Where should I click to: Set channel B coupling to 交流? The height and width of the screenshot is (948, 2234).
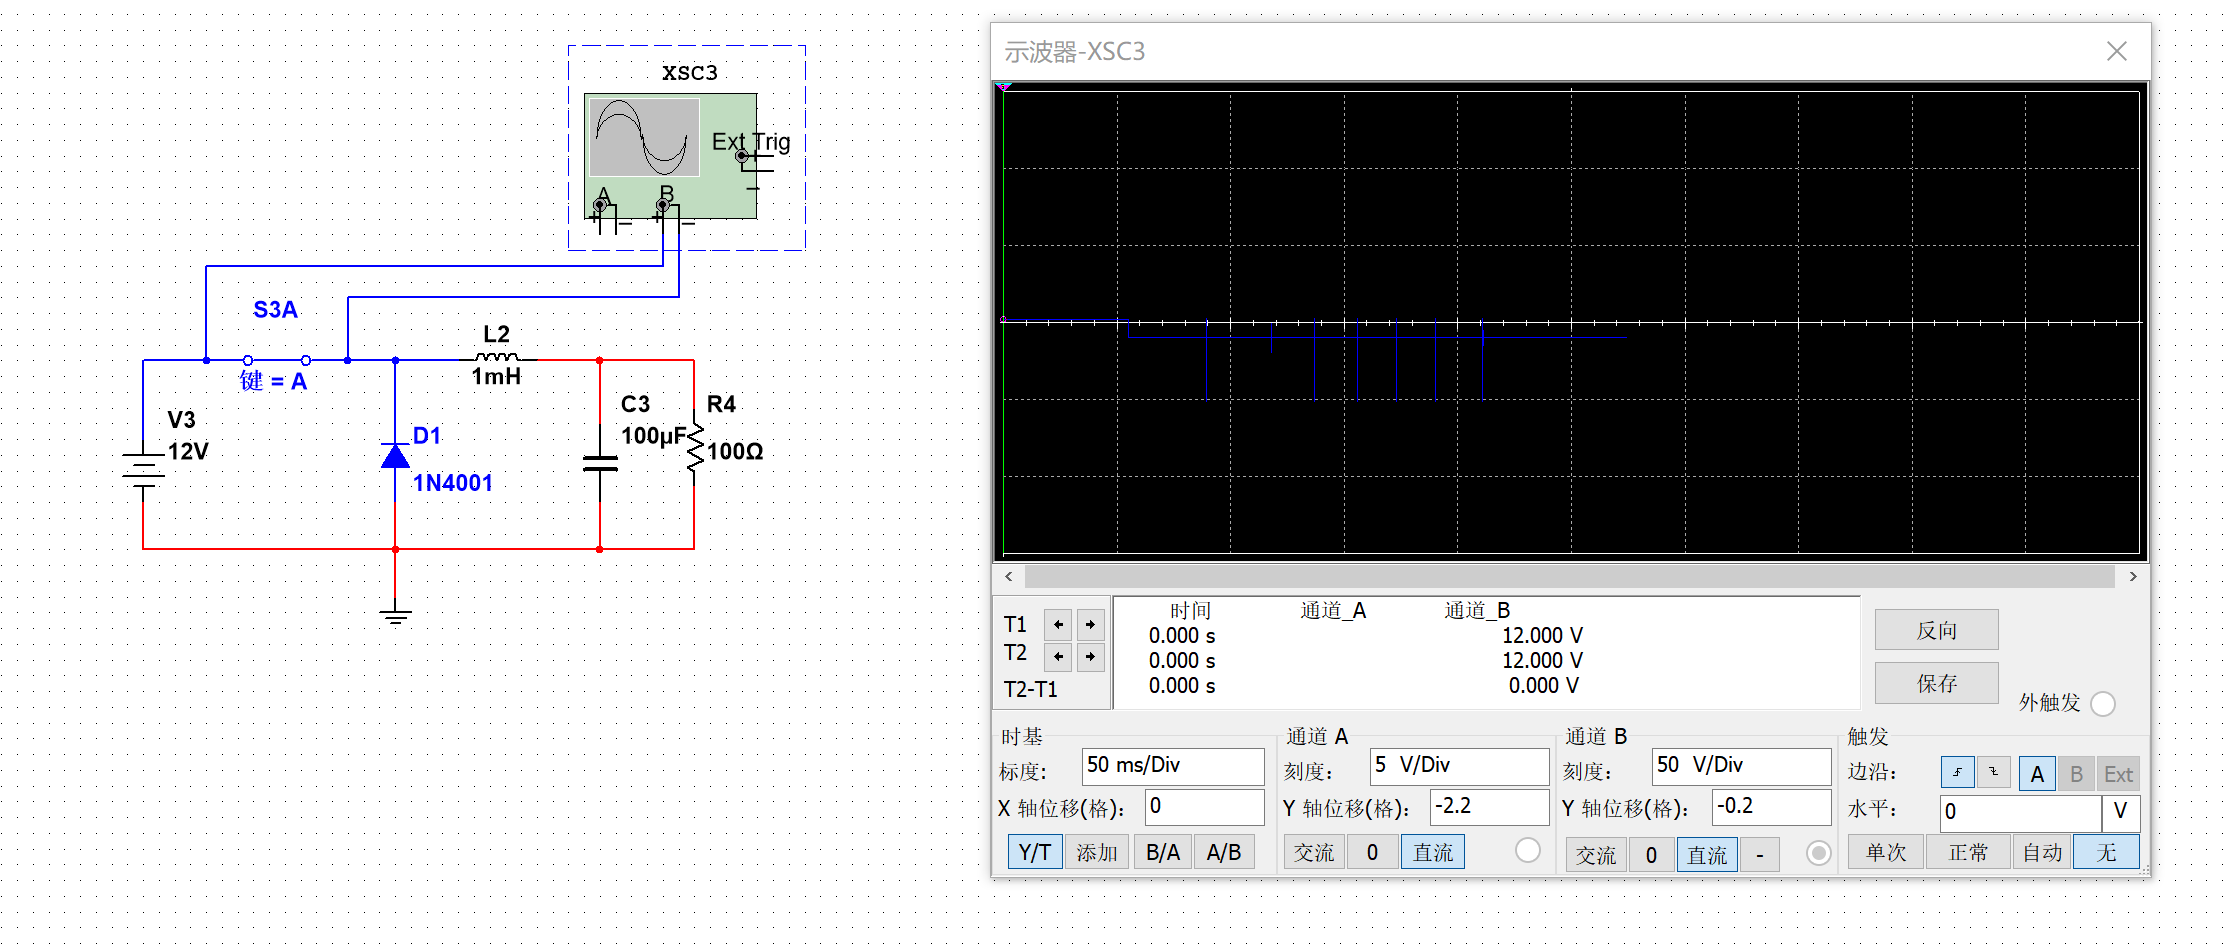[x=1596, y=855]
